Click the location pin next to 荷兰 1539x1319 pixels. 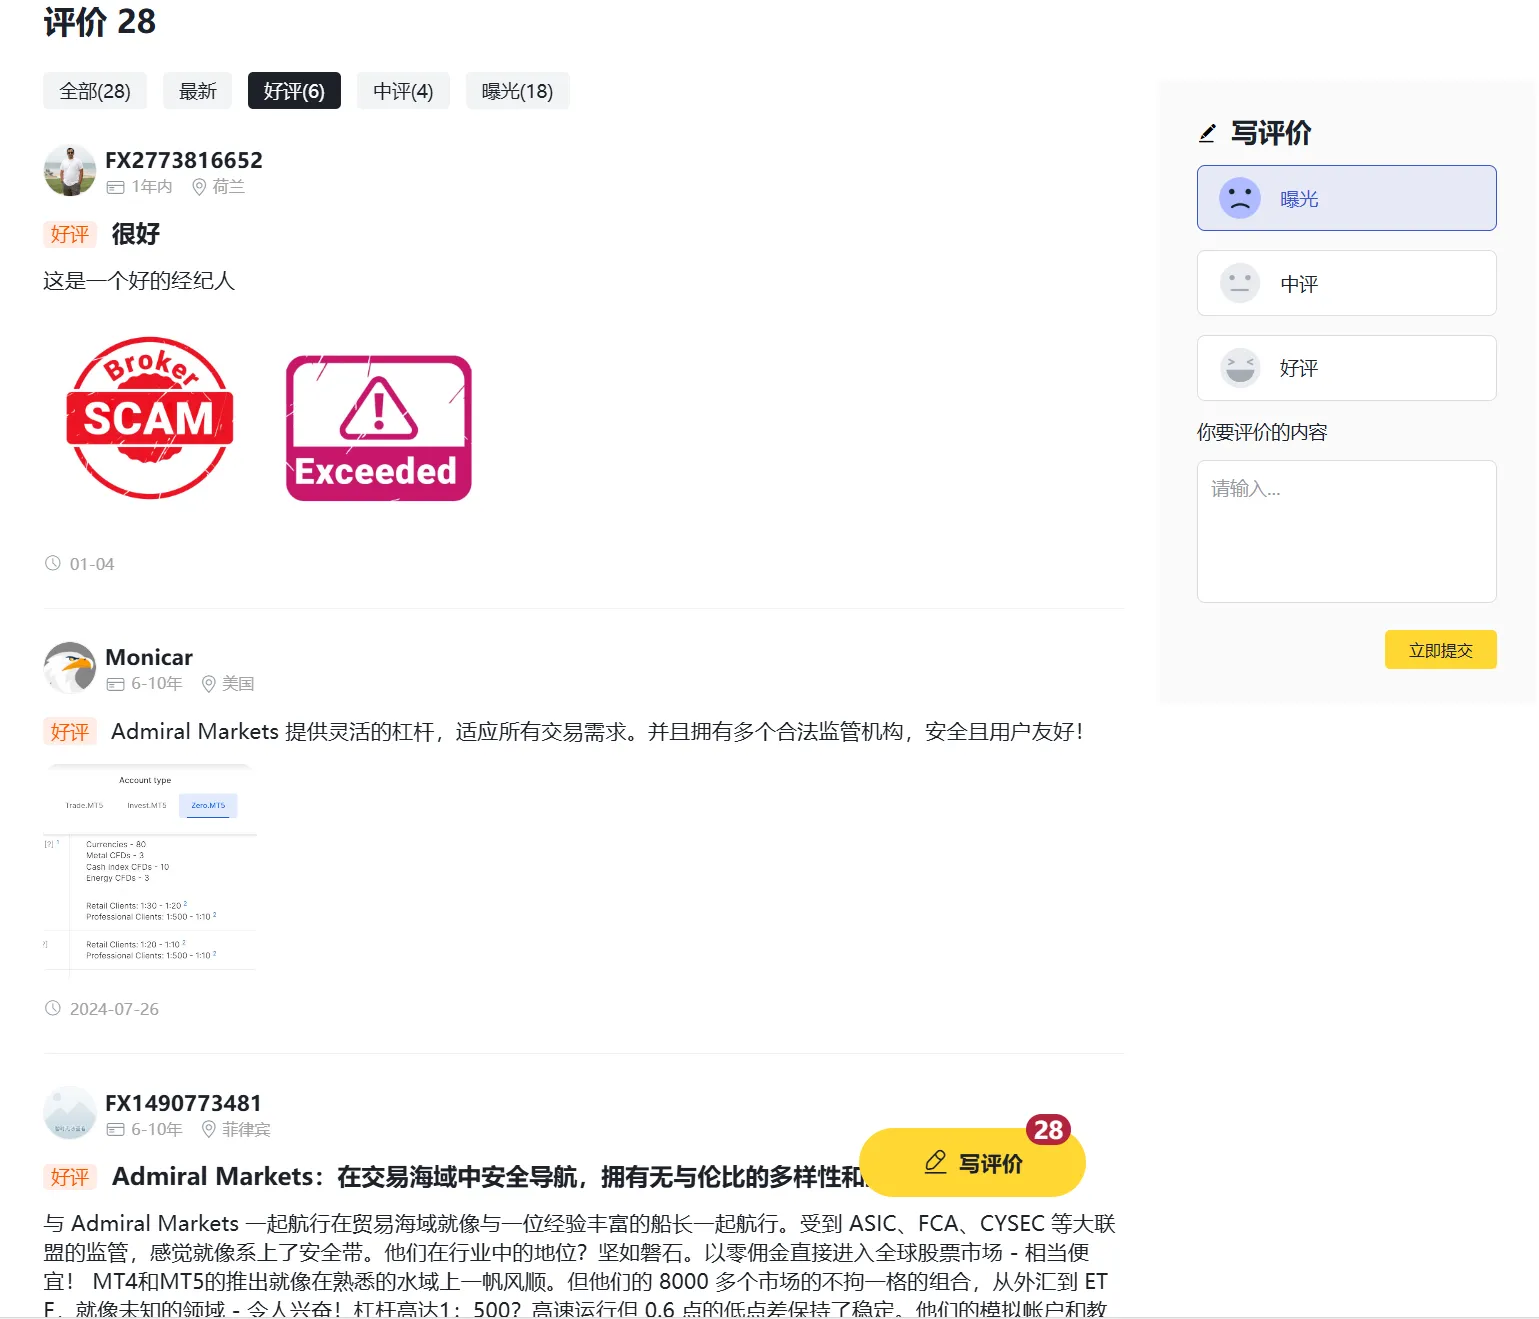(x=199, y=187)
